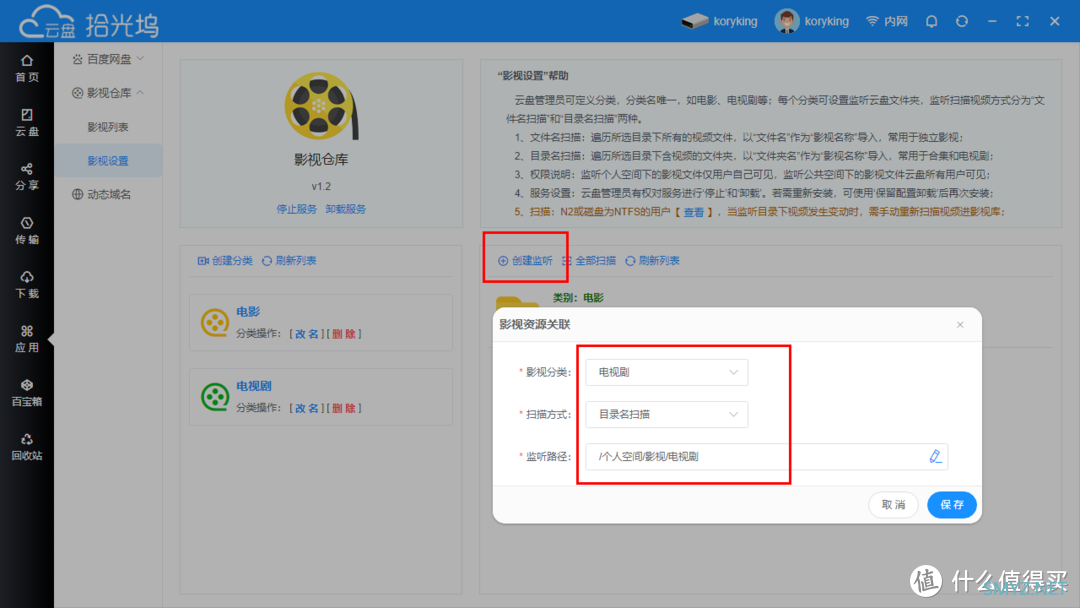1080x608 pixels.
Task: Go to 分享 share section
Action: click(27, 176)
